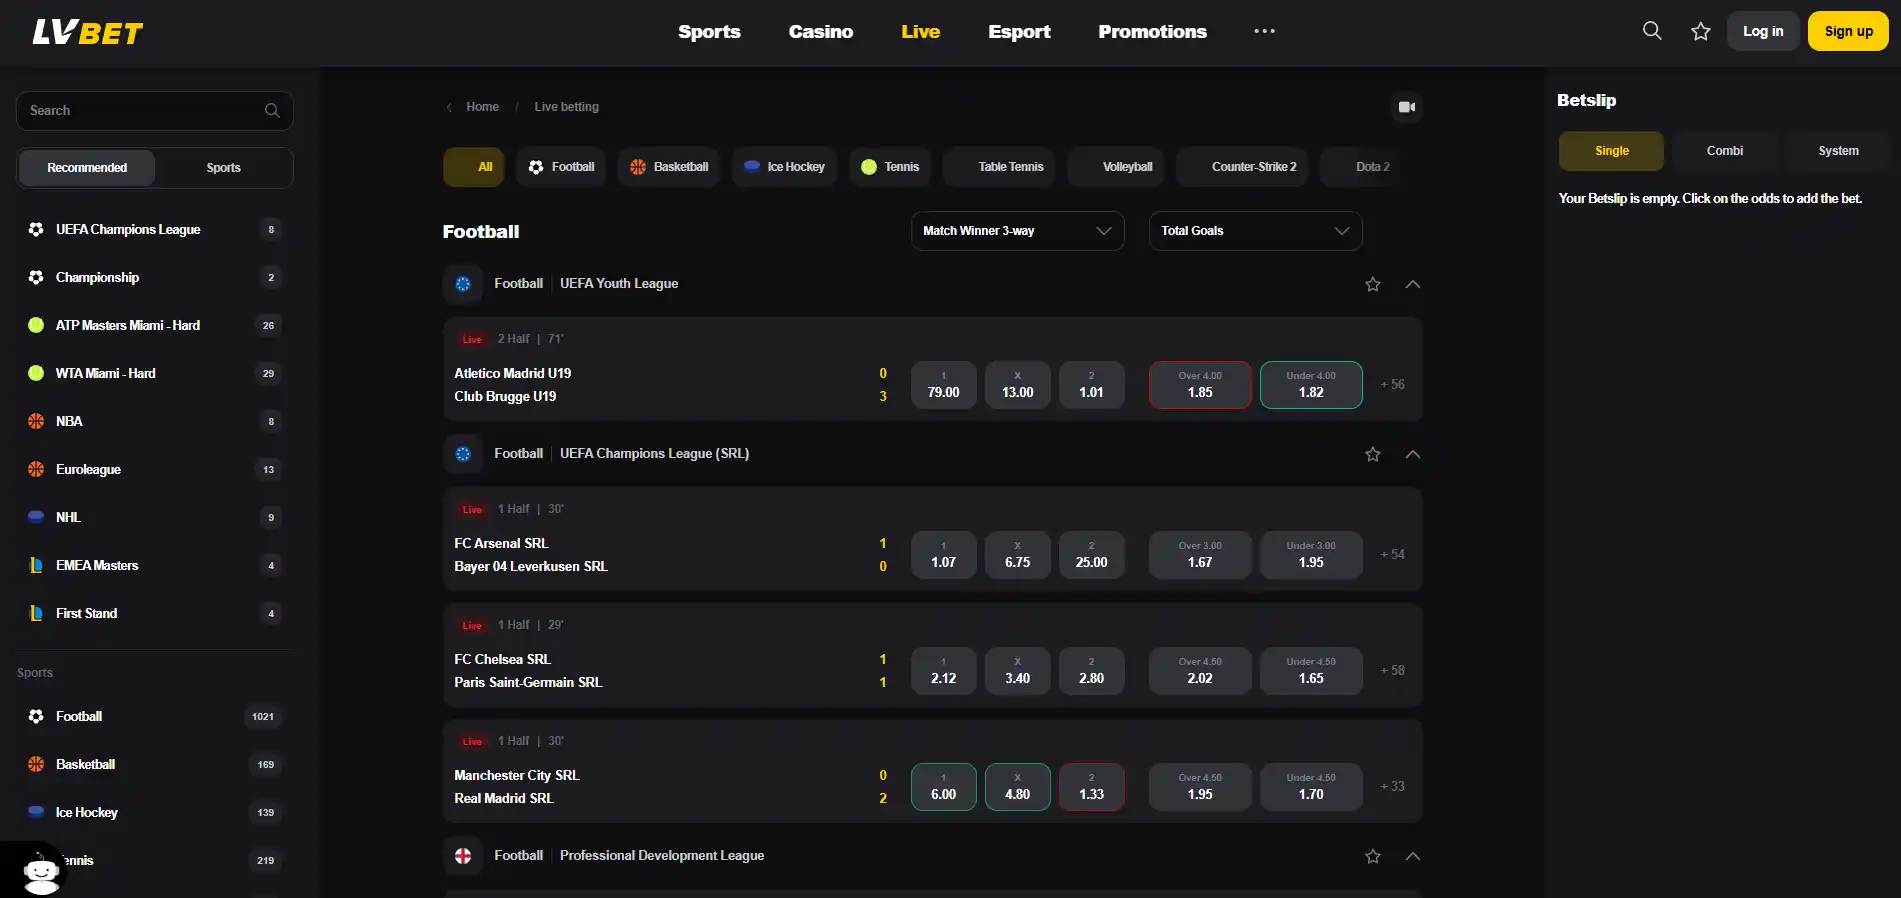Filter by Table Tennis chip
The width and height of the screenshot is (1901, 898).
[998, 167]
